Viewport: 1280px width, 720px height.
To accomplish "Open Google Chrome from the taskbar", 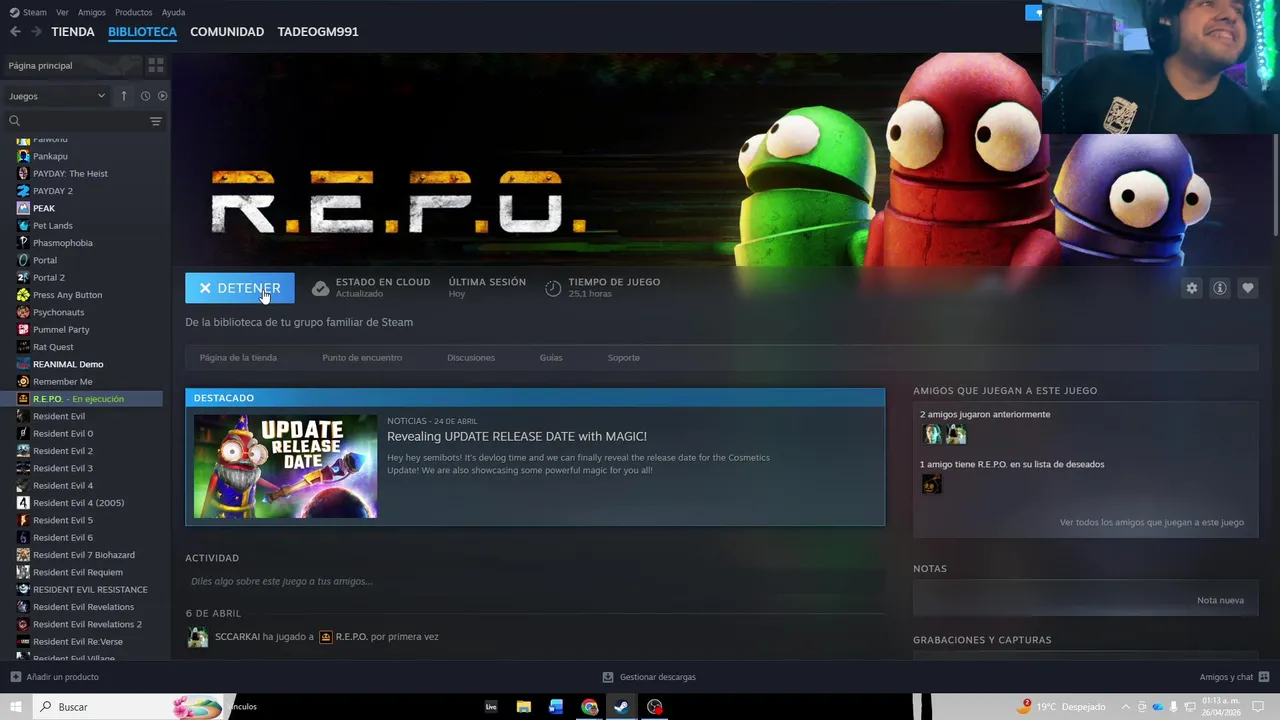I will tap(589, 707).
